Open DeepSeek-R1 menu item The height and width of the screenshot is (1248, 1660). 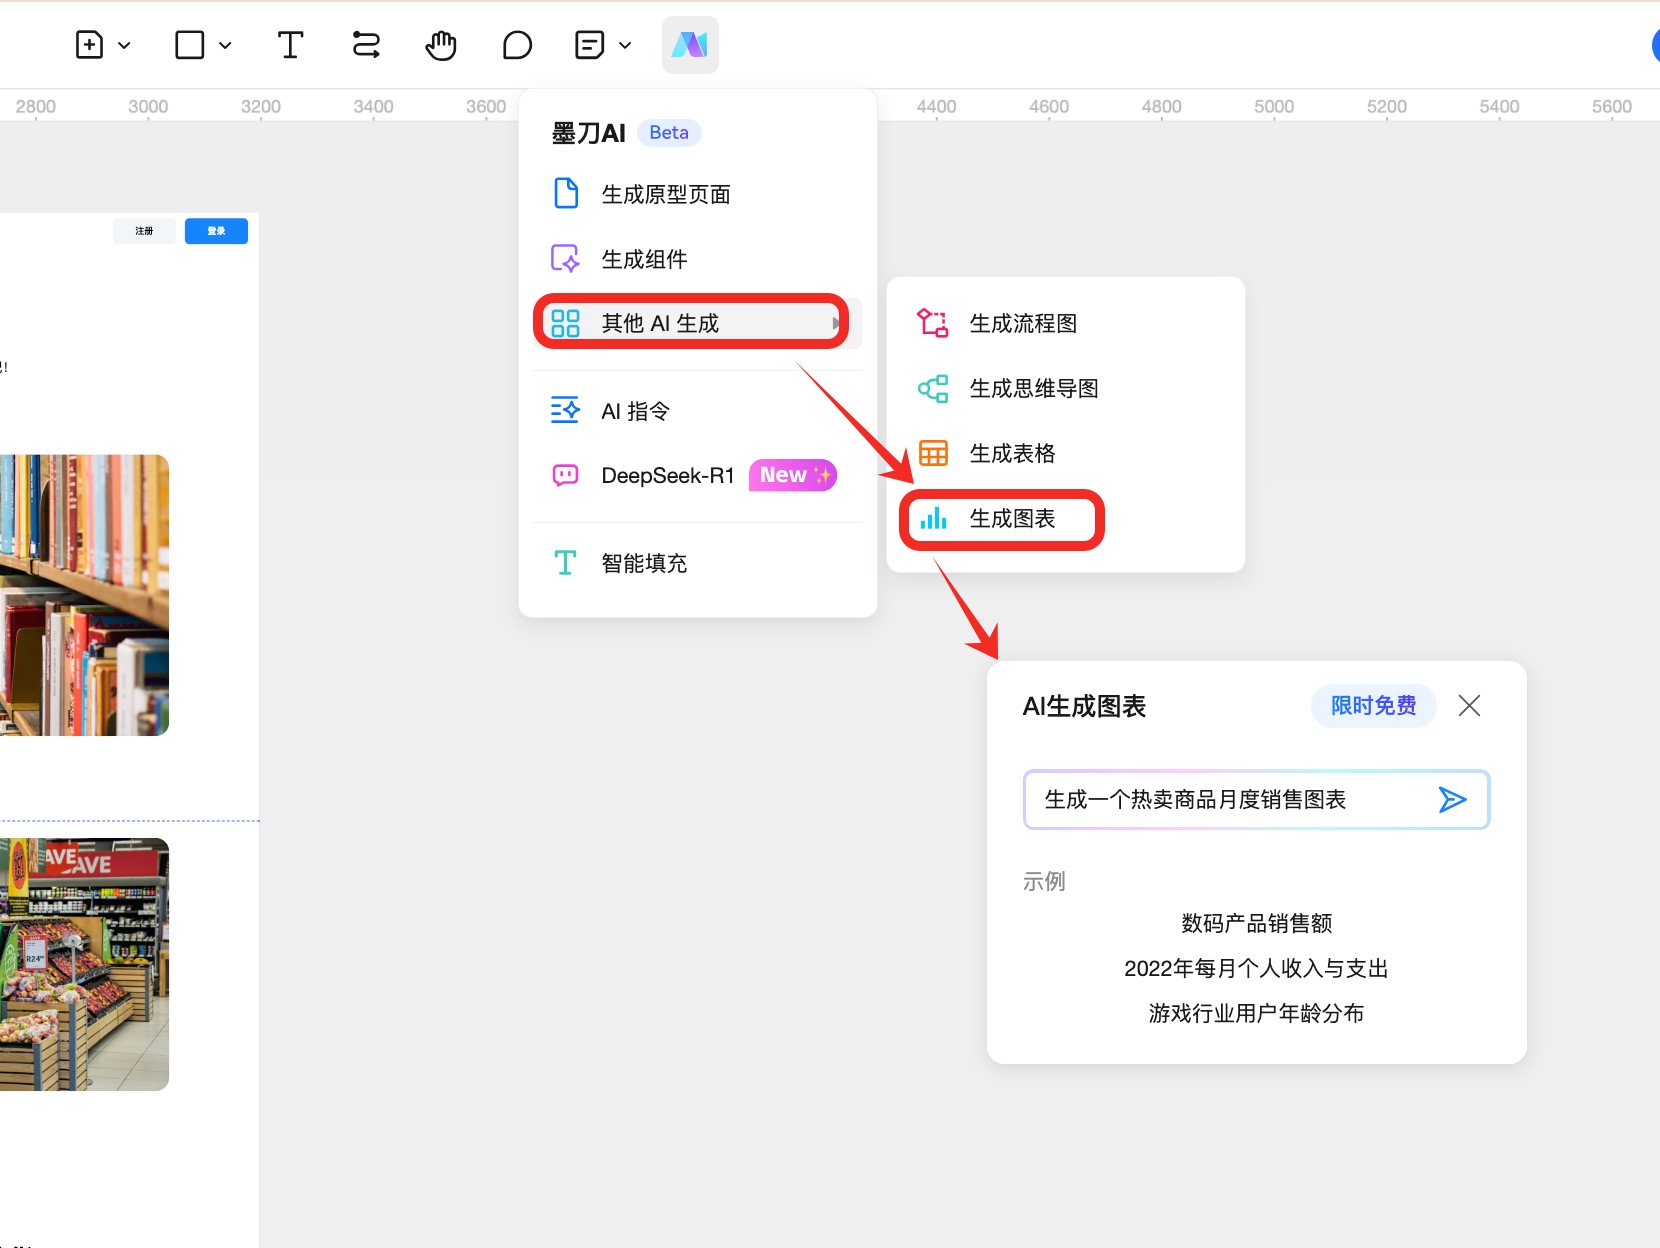pos(697,475)
